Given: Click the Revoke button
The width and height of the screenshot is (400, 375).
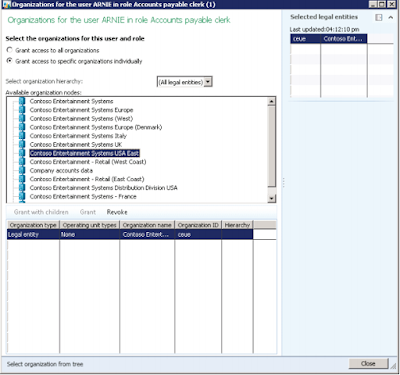Looking at the screenshot, I should click(117, 212).
